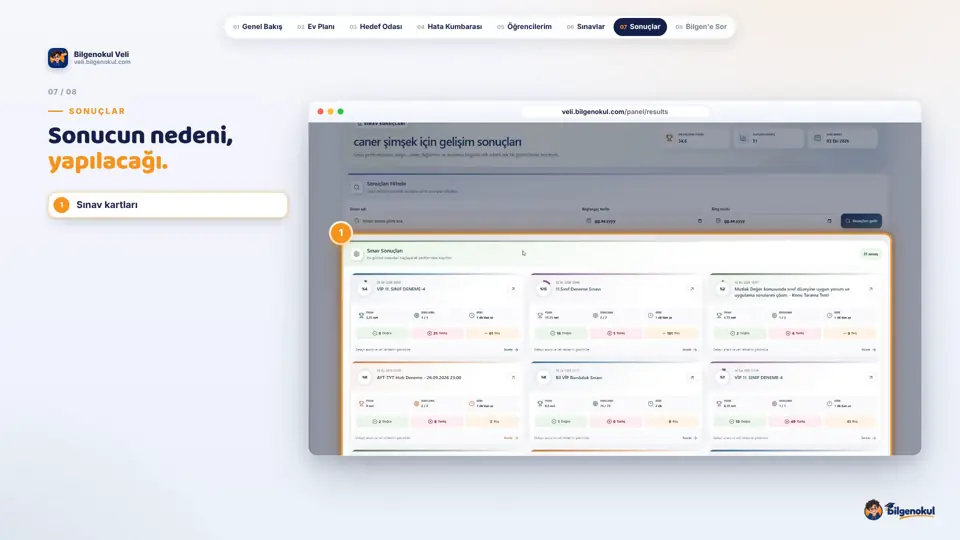Open the Başlangıç tarihi date field
This screenshot has width=960, height=540.
pyautogui.click(x=644, y=221)
